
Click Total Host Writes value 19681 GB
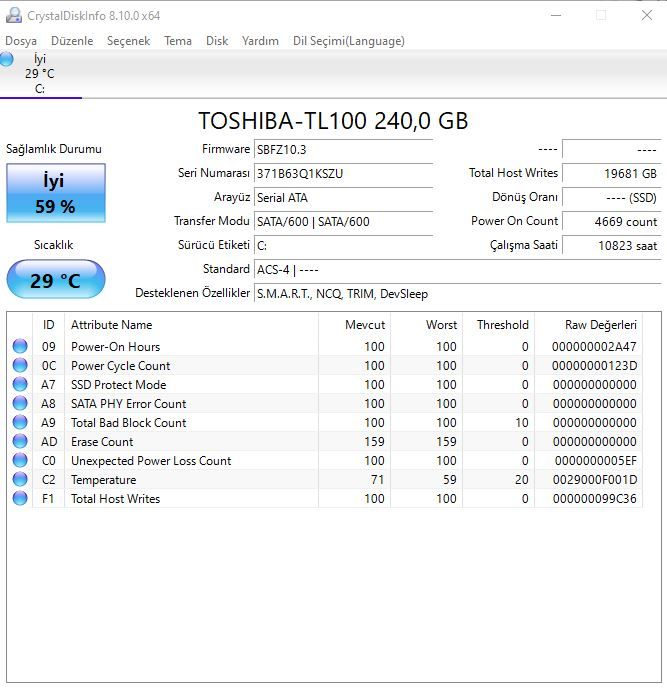click(612, 173)
